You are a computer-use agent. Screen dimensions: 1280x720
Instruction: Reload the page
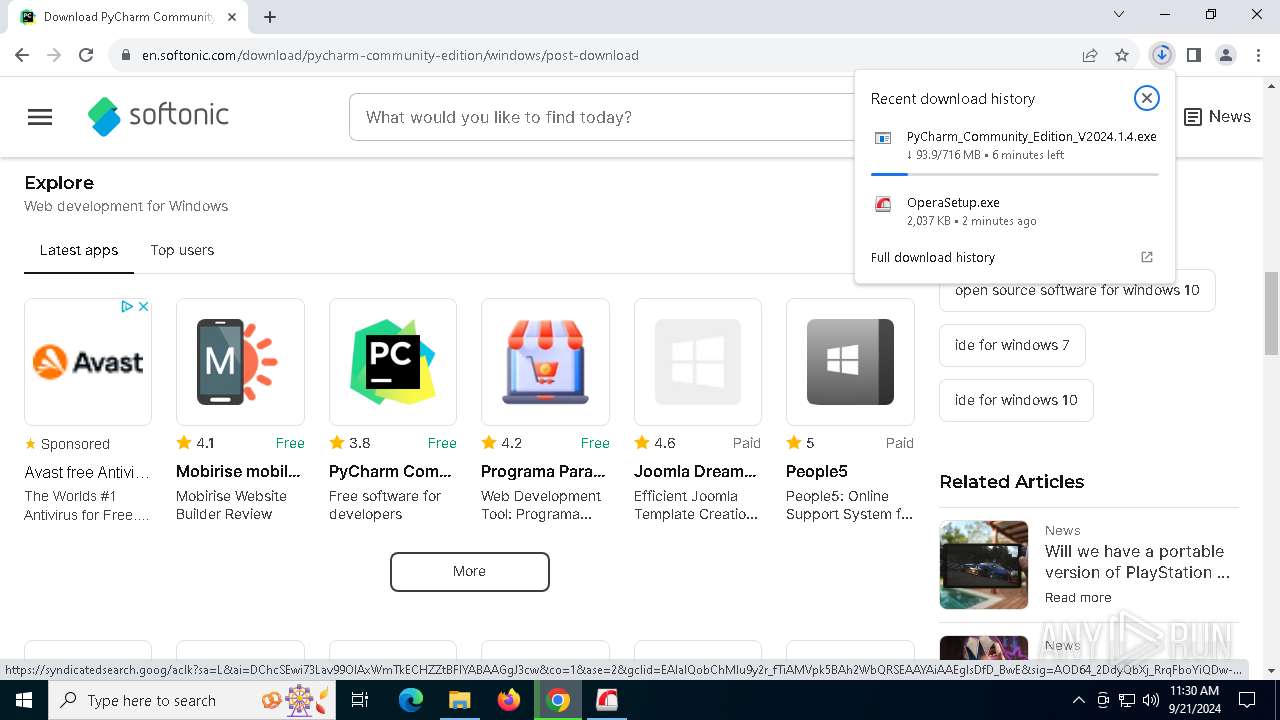86,55
